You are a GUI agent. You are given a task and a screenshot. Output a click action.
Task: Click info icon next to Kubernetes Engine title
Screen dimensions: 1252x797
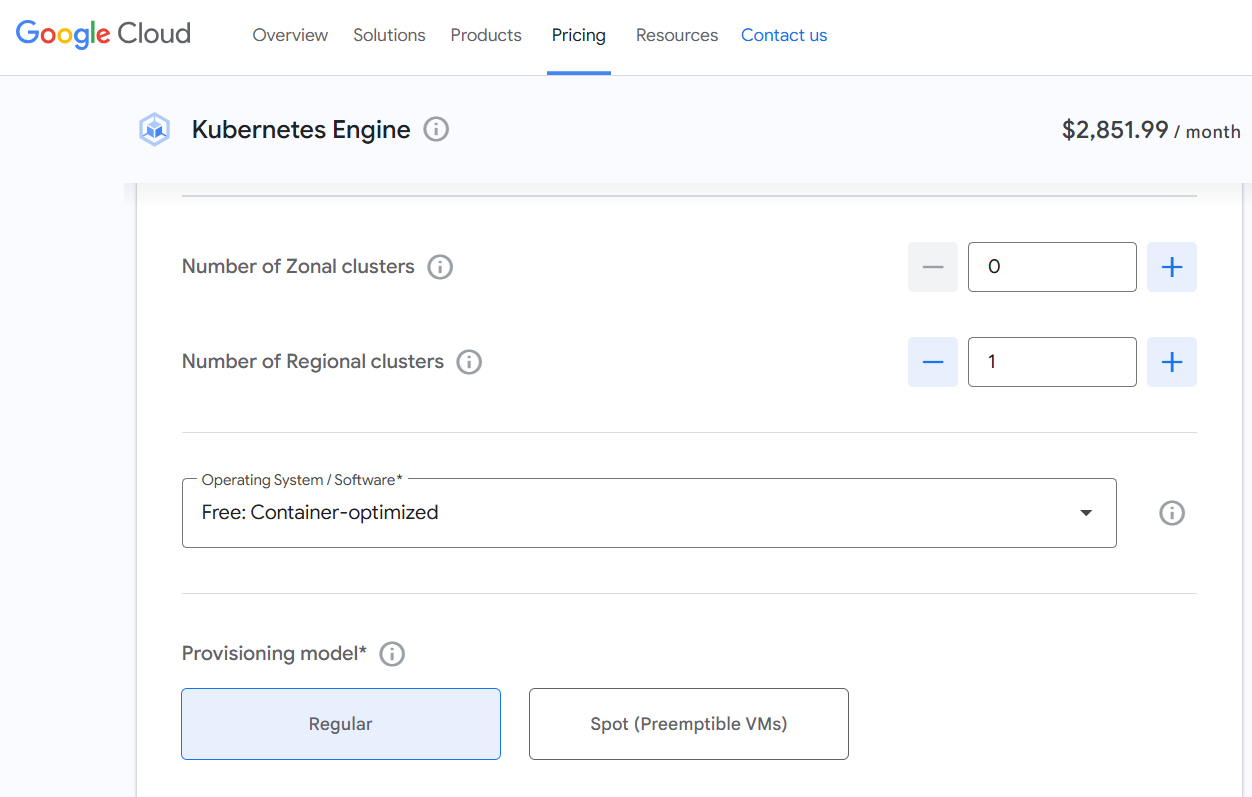(436, 129)
